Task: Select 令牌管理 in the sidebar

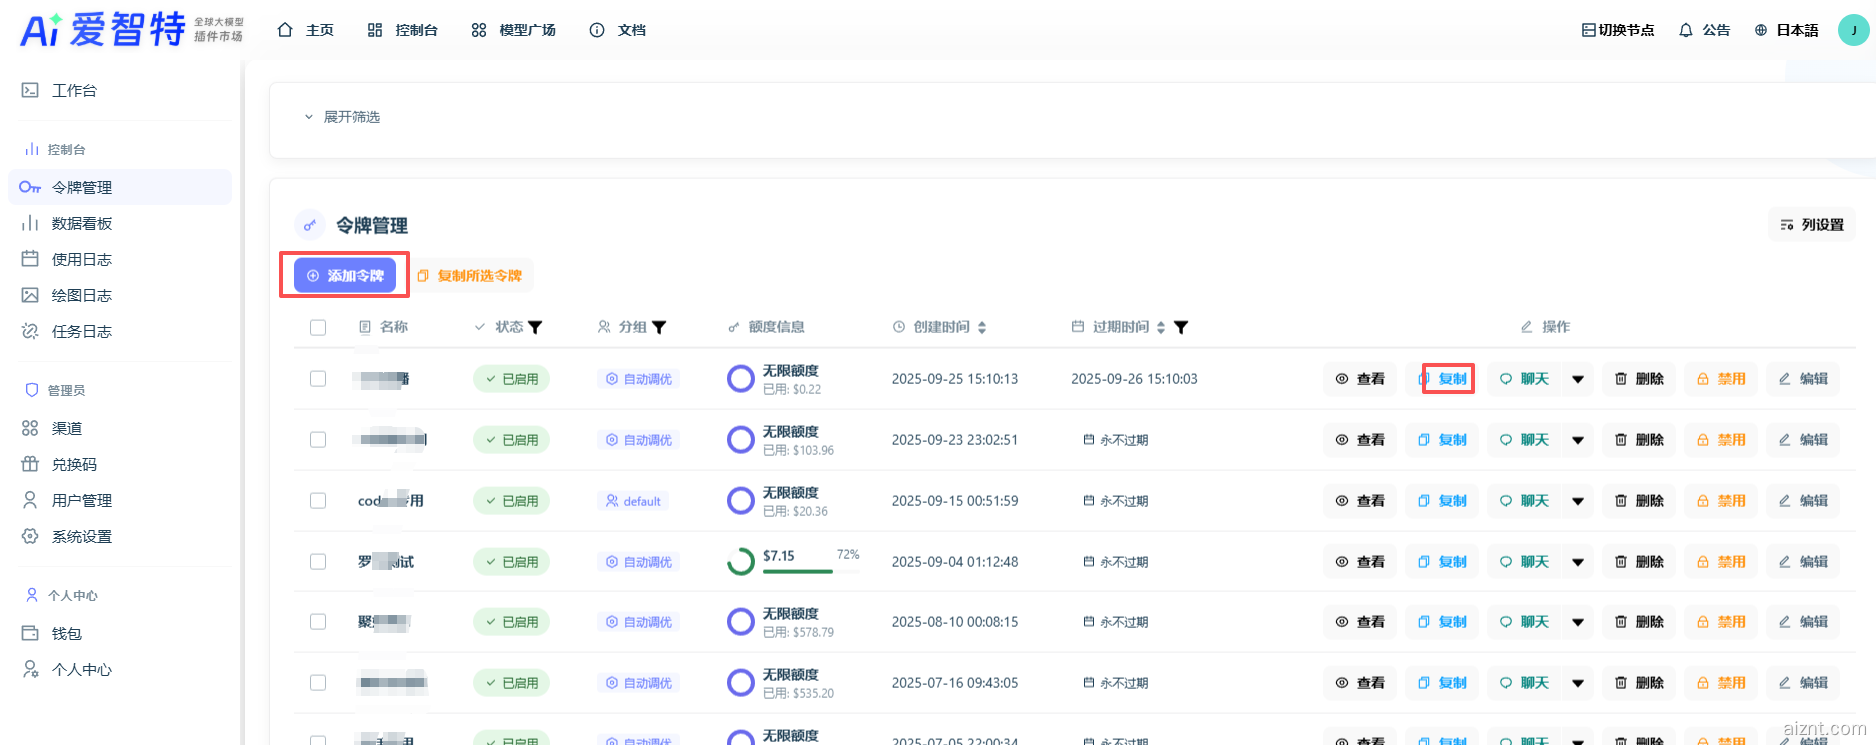Action: tap(120, 187)
